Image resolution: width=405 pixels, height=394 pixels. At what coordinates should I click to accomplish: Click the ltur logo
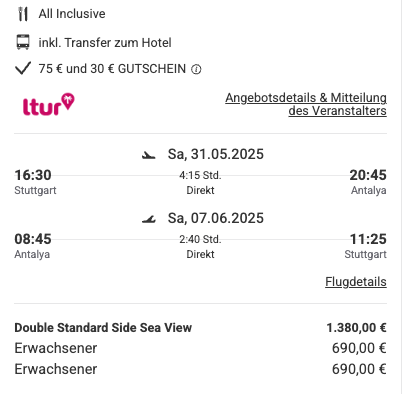coord(49,105)
